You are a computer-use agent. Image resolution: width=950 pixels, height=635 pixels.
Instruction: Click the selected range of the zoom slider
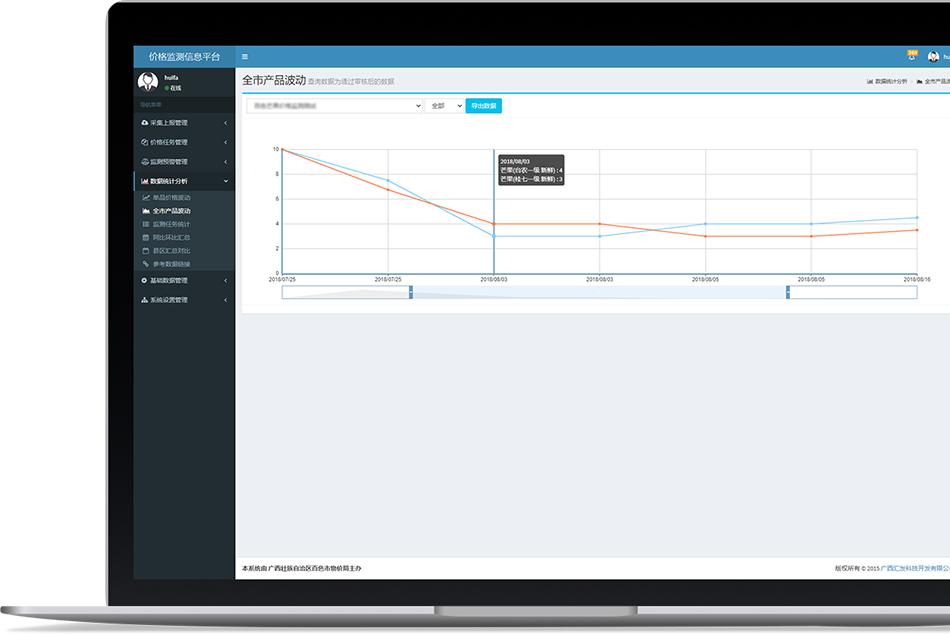tap(599, 292)
